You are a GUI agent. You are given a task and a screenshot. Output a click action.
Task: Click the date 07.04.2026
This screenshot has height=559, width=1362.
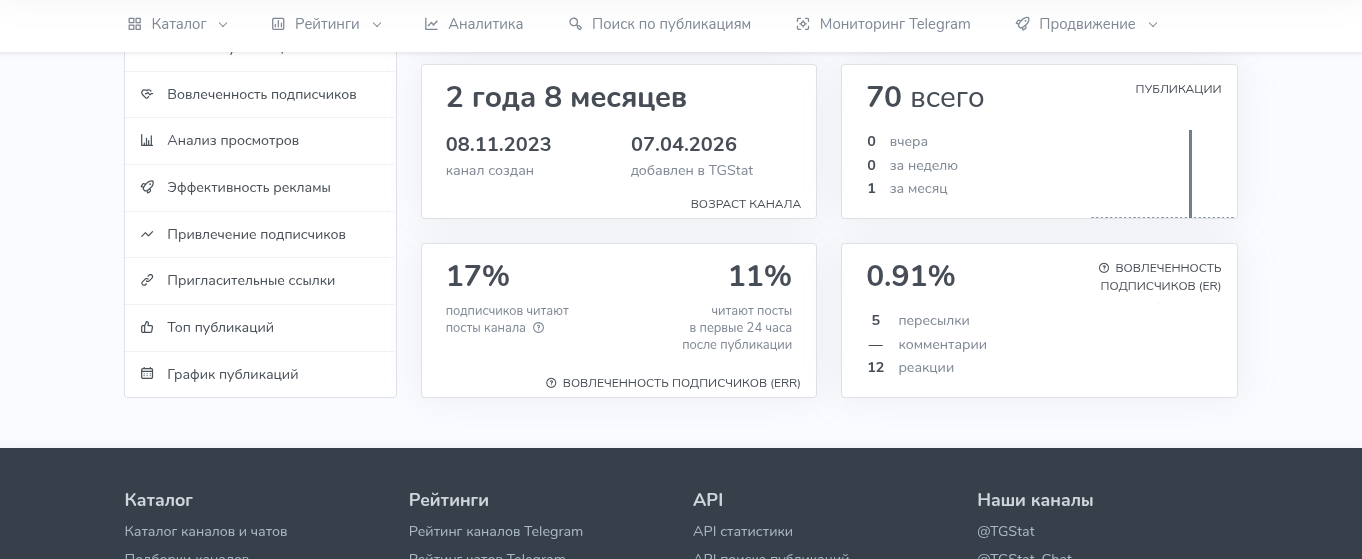click(684, 145)
